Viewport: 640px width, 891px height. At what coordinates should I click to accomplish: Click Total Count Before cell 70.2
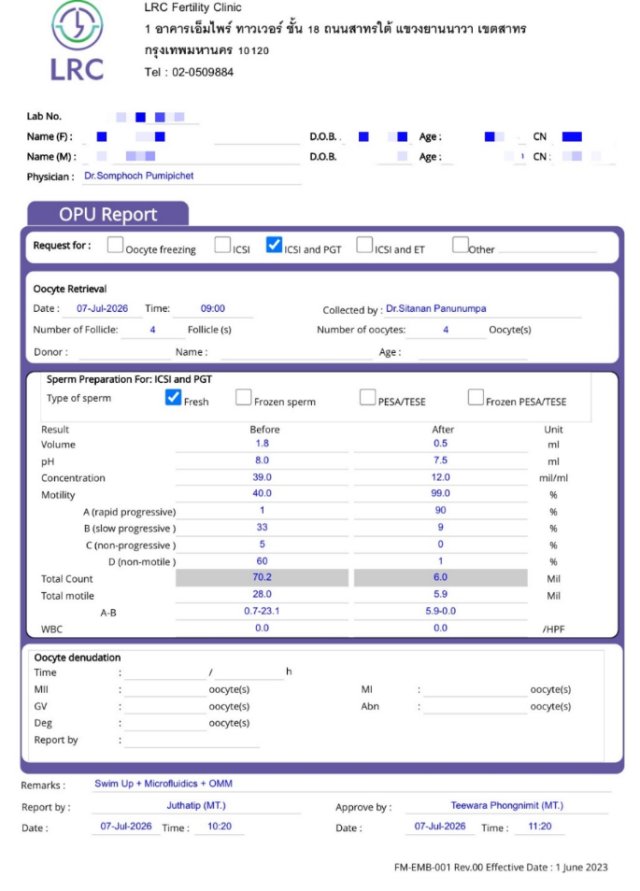click(262, 577)
